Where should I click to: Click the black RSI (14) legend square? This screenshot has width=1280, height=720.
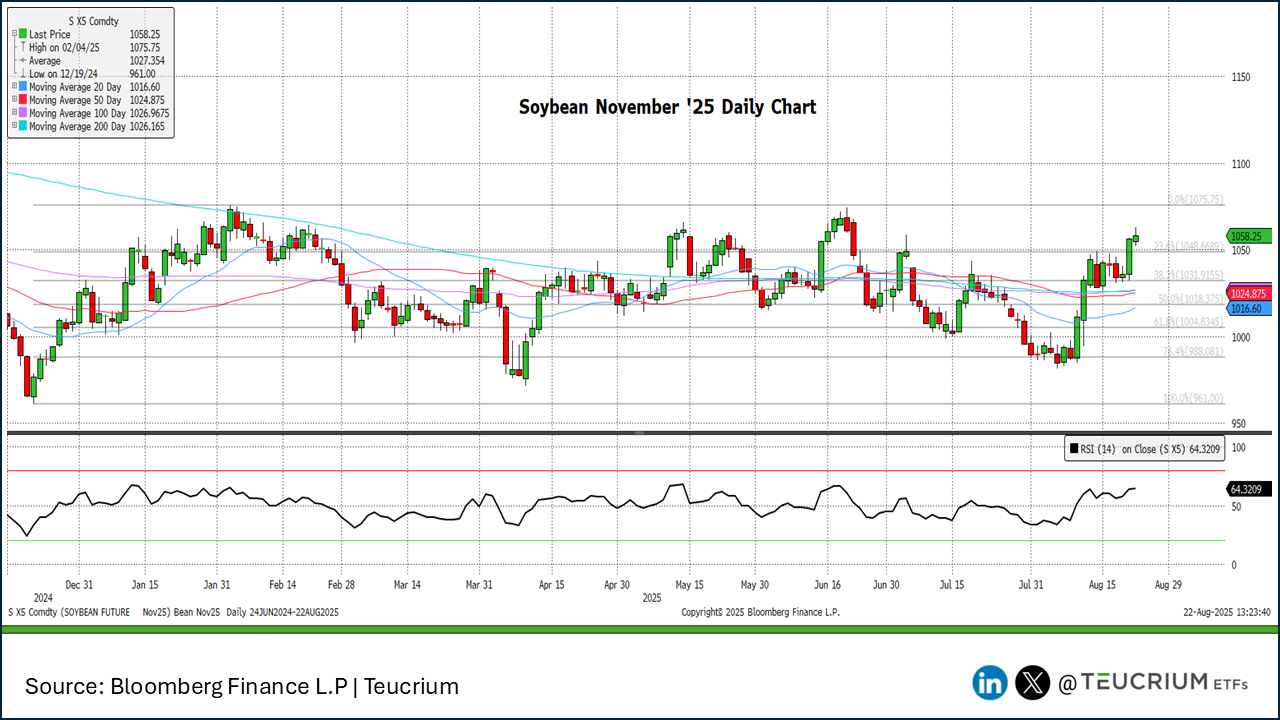pos(1073,449)
